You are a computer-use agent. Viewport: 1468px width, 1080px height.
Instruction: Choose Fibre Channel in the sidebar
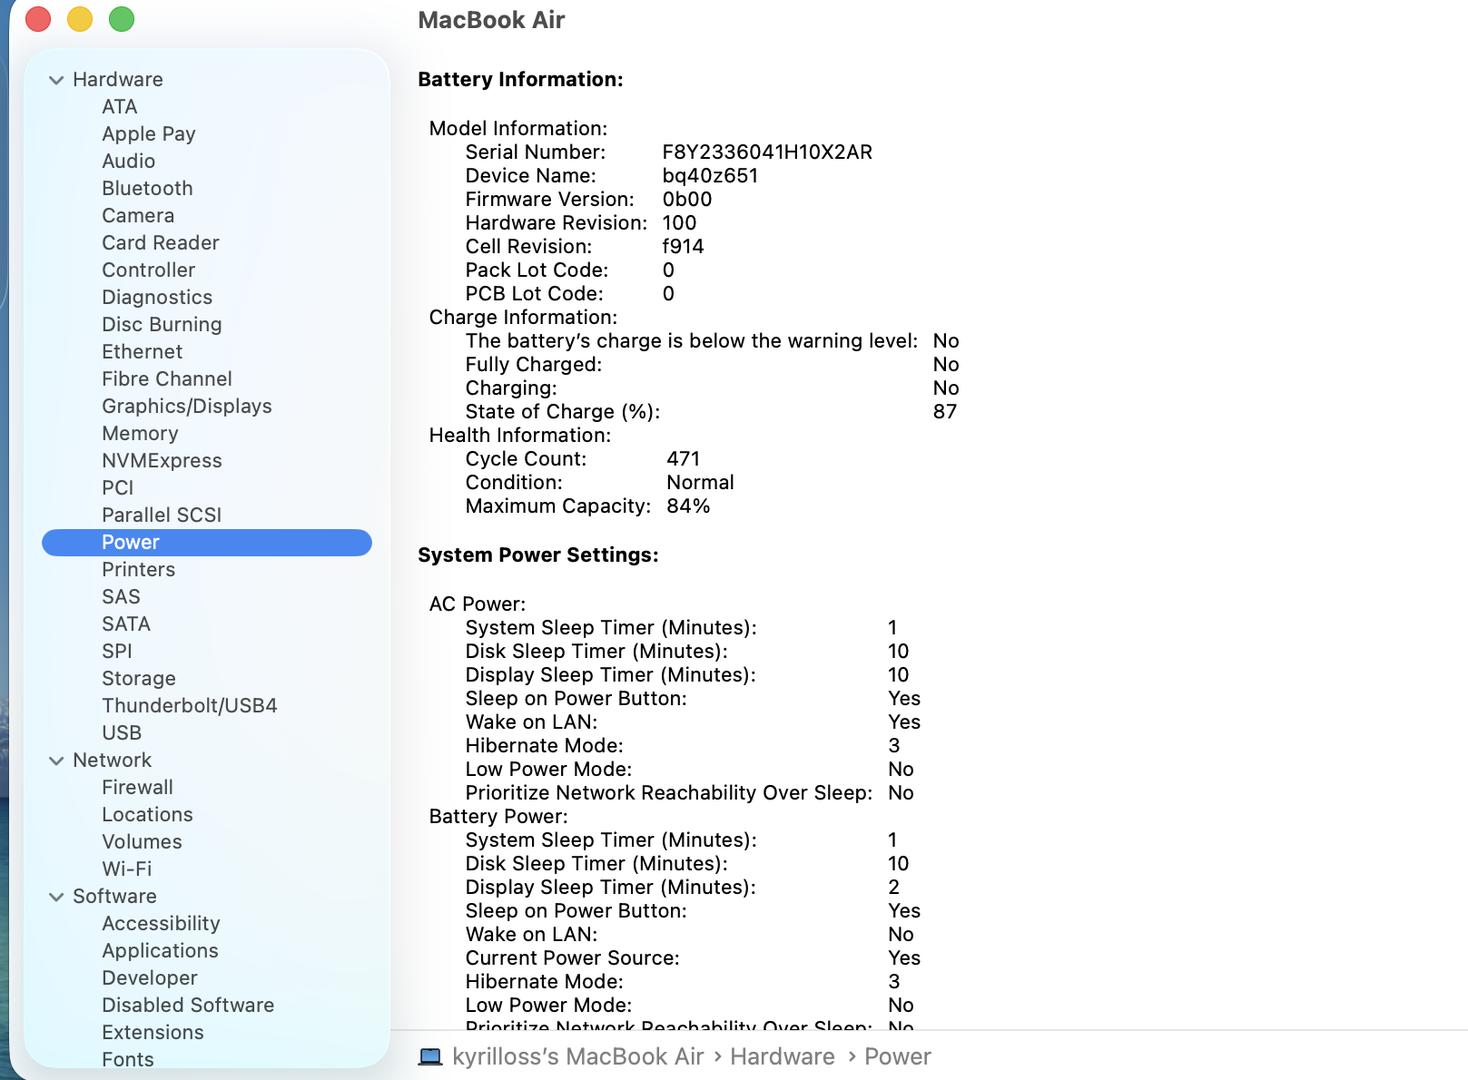166,379
